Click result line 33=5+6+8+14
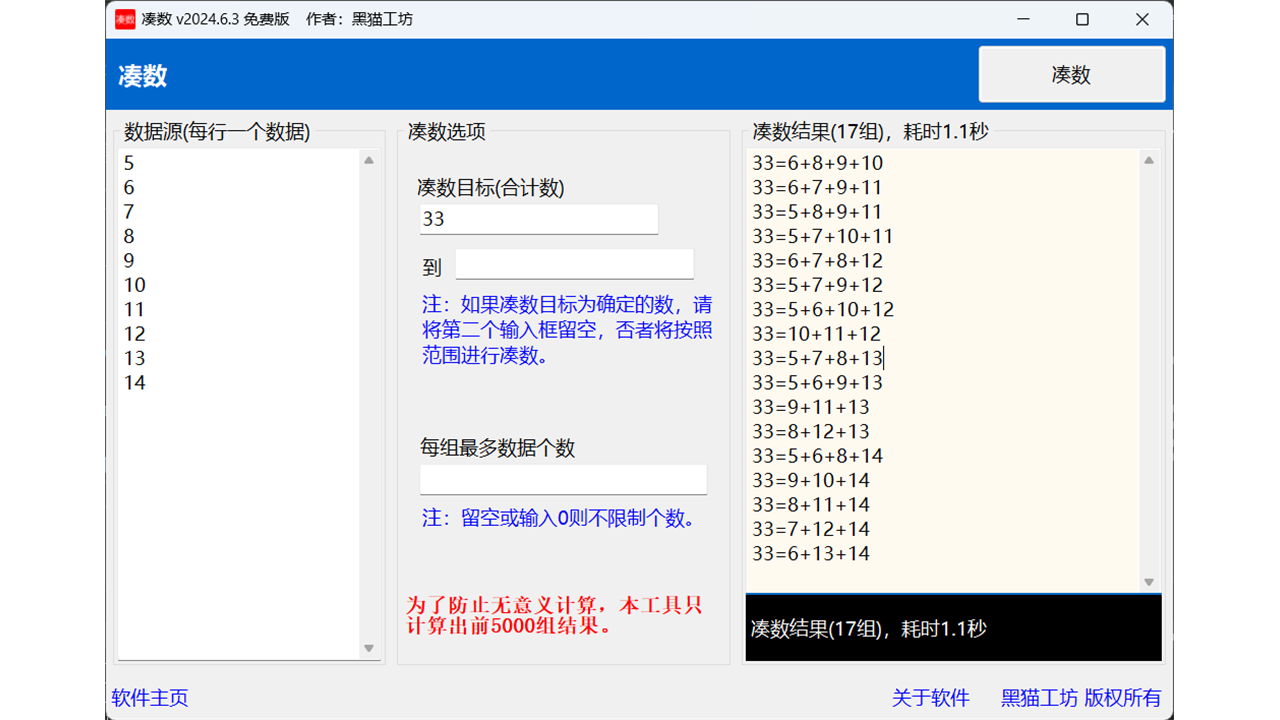This screenshot has width=1280, height=720. 818,456
